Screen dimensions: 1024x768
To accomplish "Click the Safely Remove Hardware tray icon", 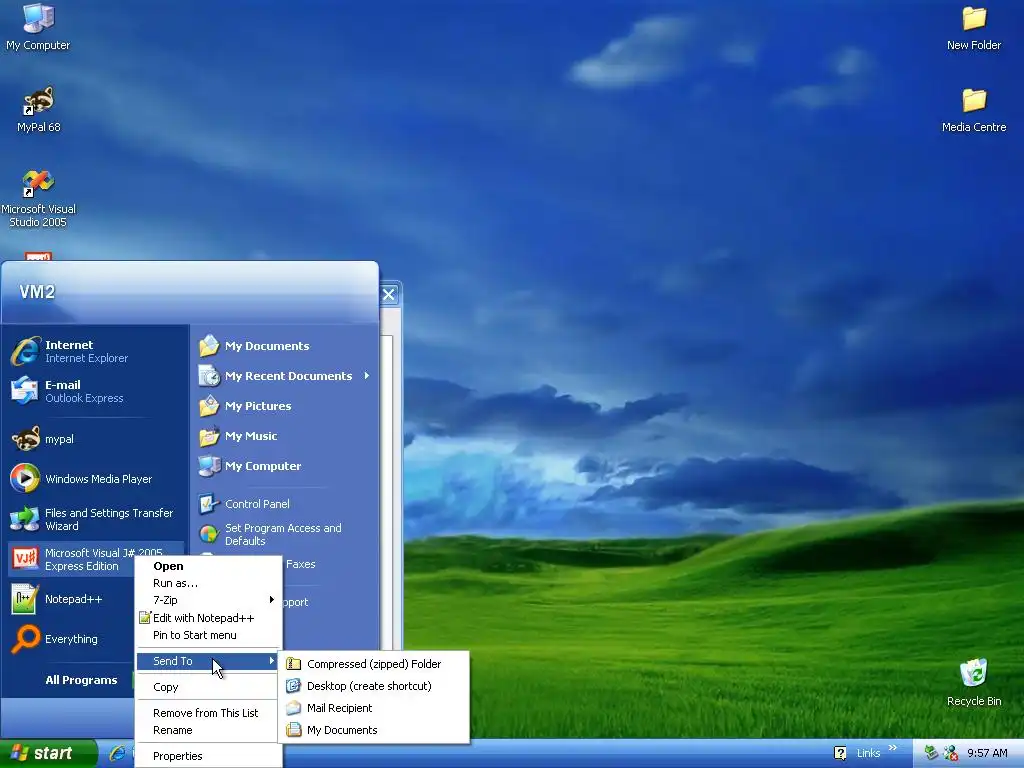I will coord(931,753).
